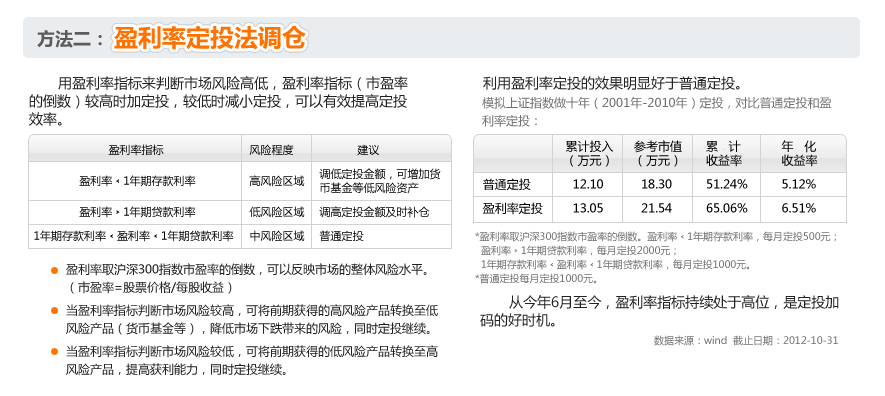Click the value 6.51%
Viewport: 885px width, 396px height.
pyautogui.click(x=799, y=209)
